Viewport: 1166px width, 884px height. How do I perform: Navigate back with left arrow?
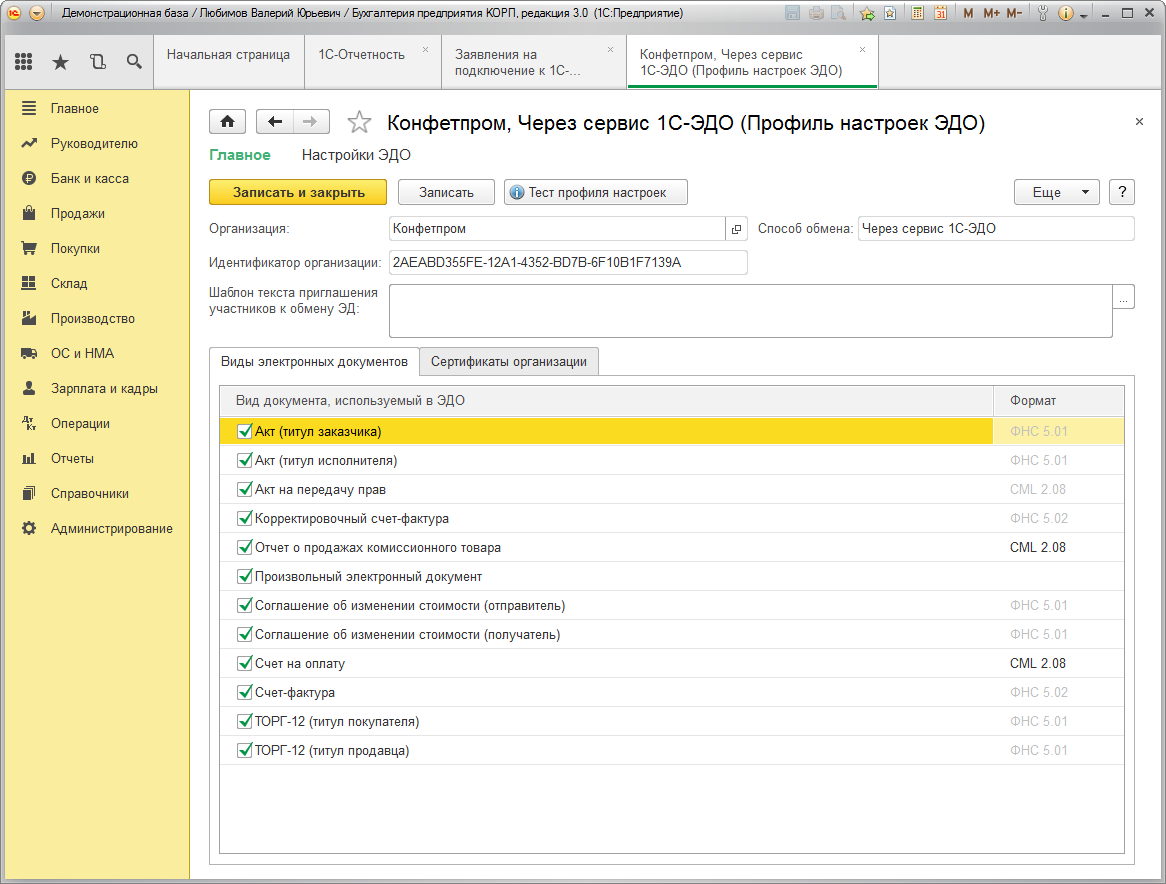click(274, 121)
